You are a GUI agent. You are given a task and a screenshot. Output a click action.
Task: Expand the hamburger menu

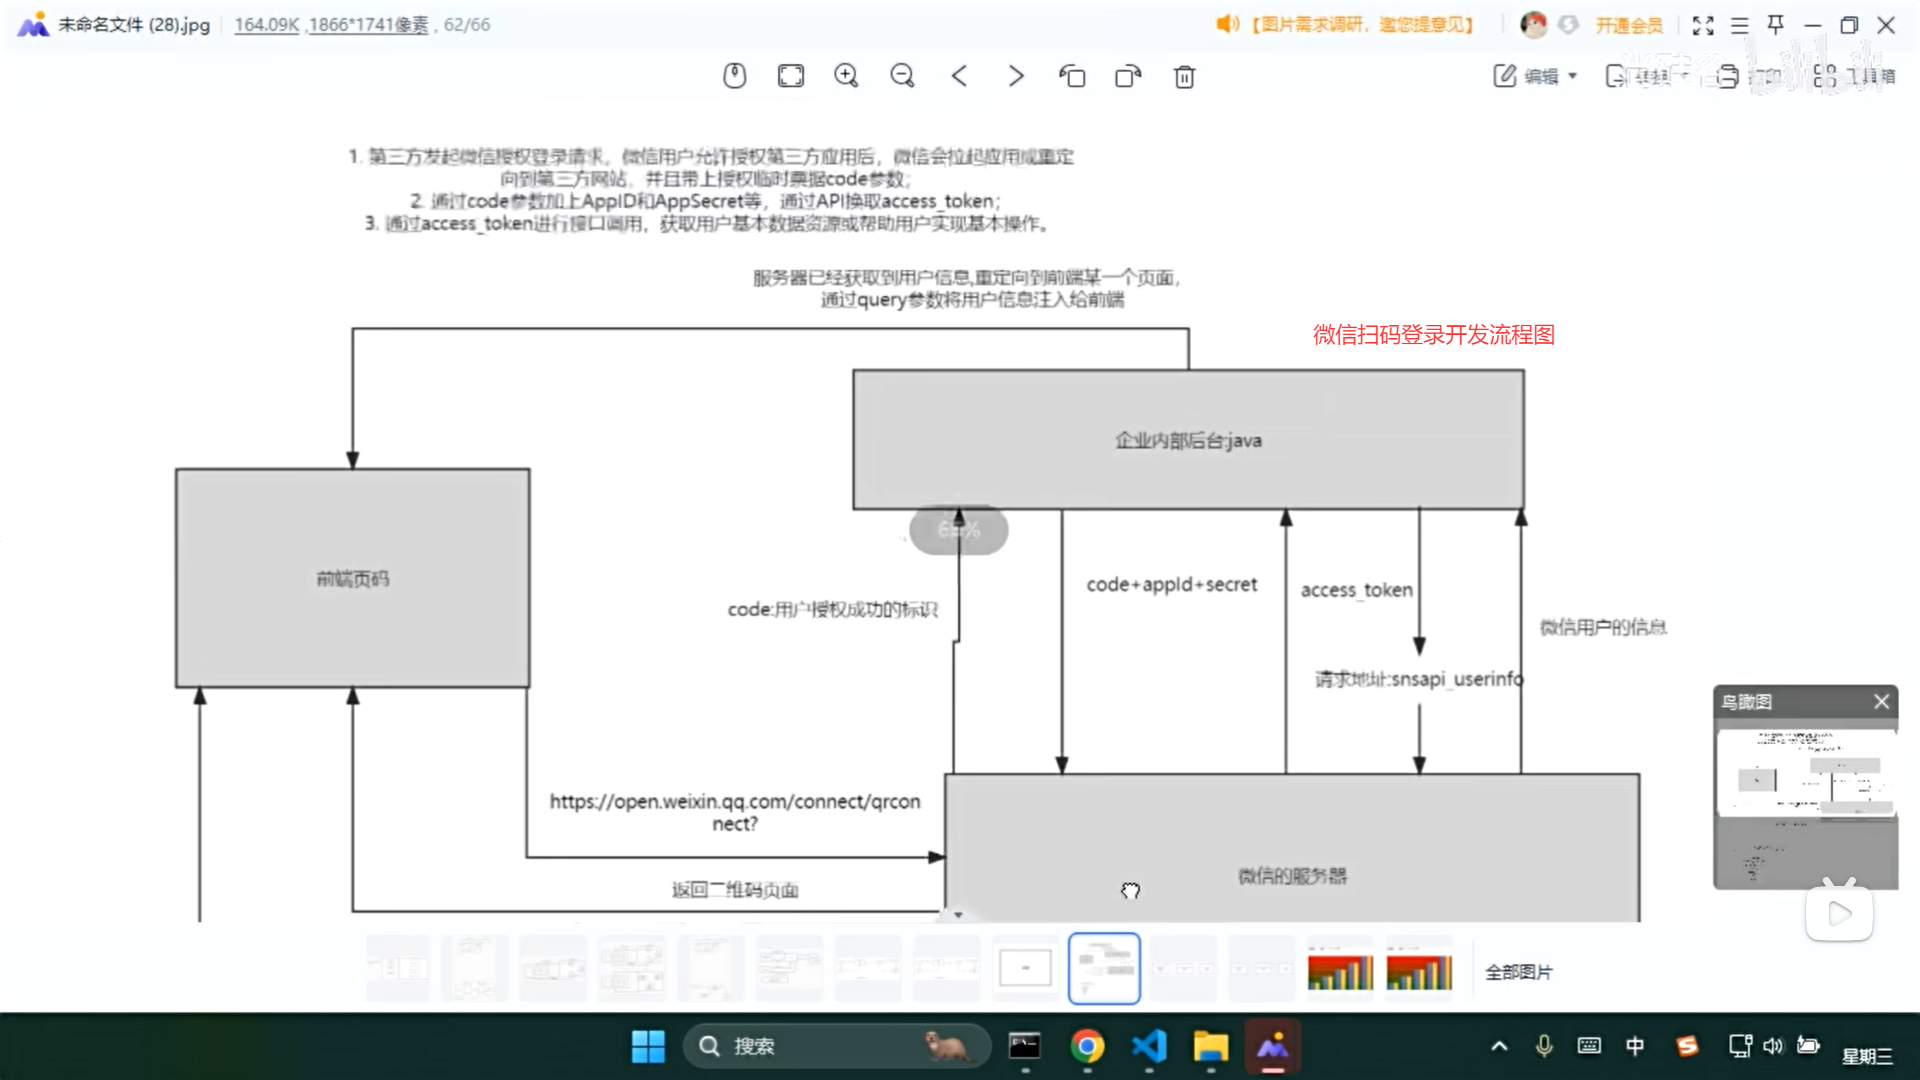1739,25
